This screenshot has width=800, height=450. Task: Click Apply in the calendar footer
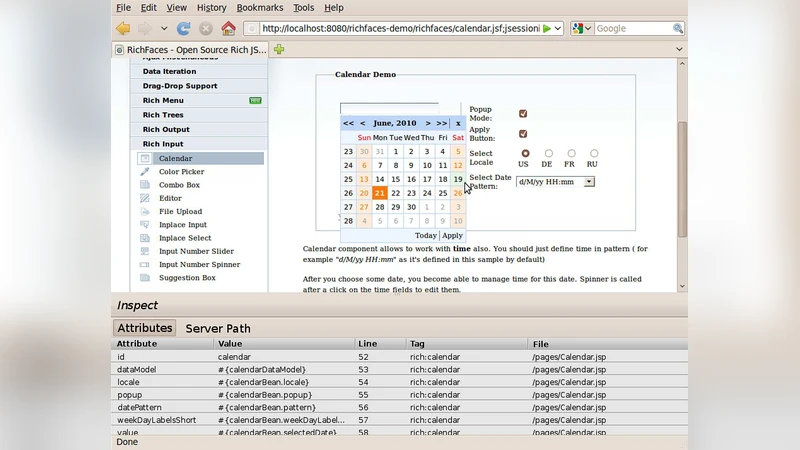[x=453, y=236]
